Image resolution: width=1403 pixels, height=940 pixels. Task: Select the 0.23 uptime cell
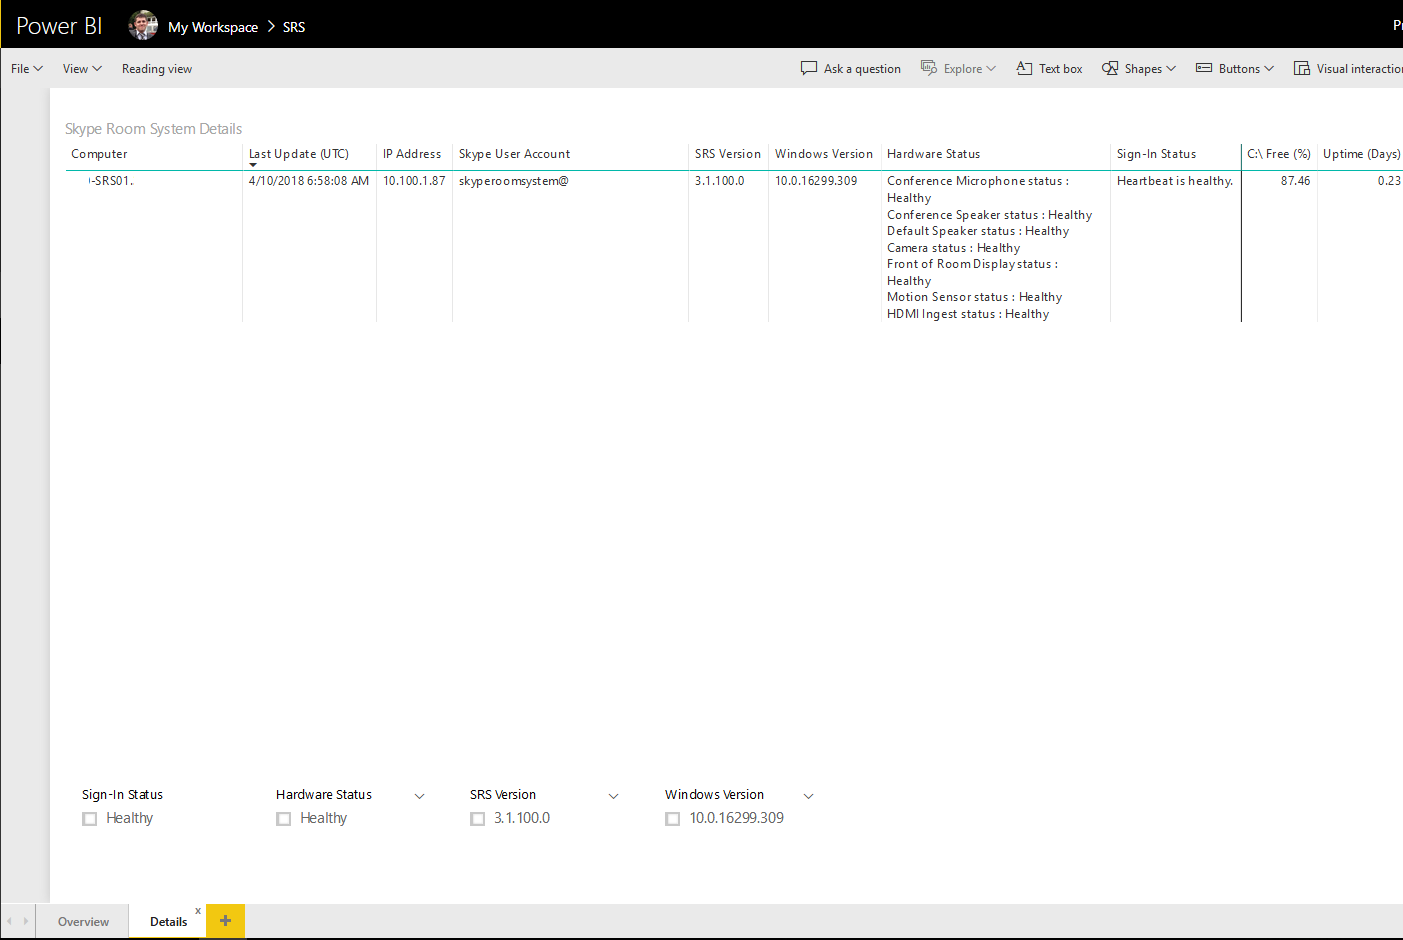pyautogui.click(x=1389, y=181)
